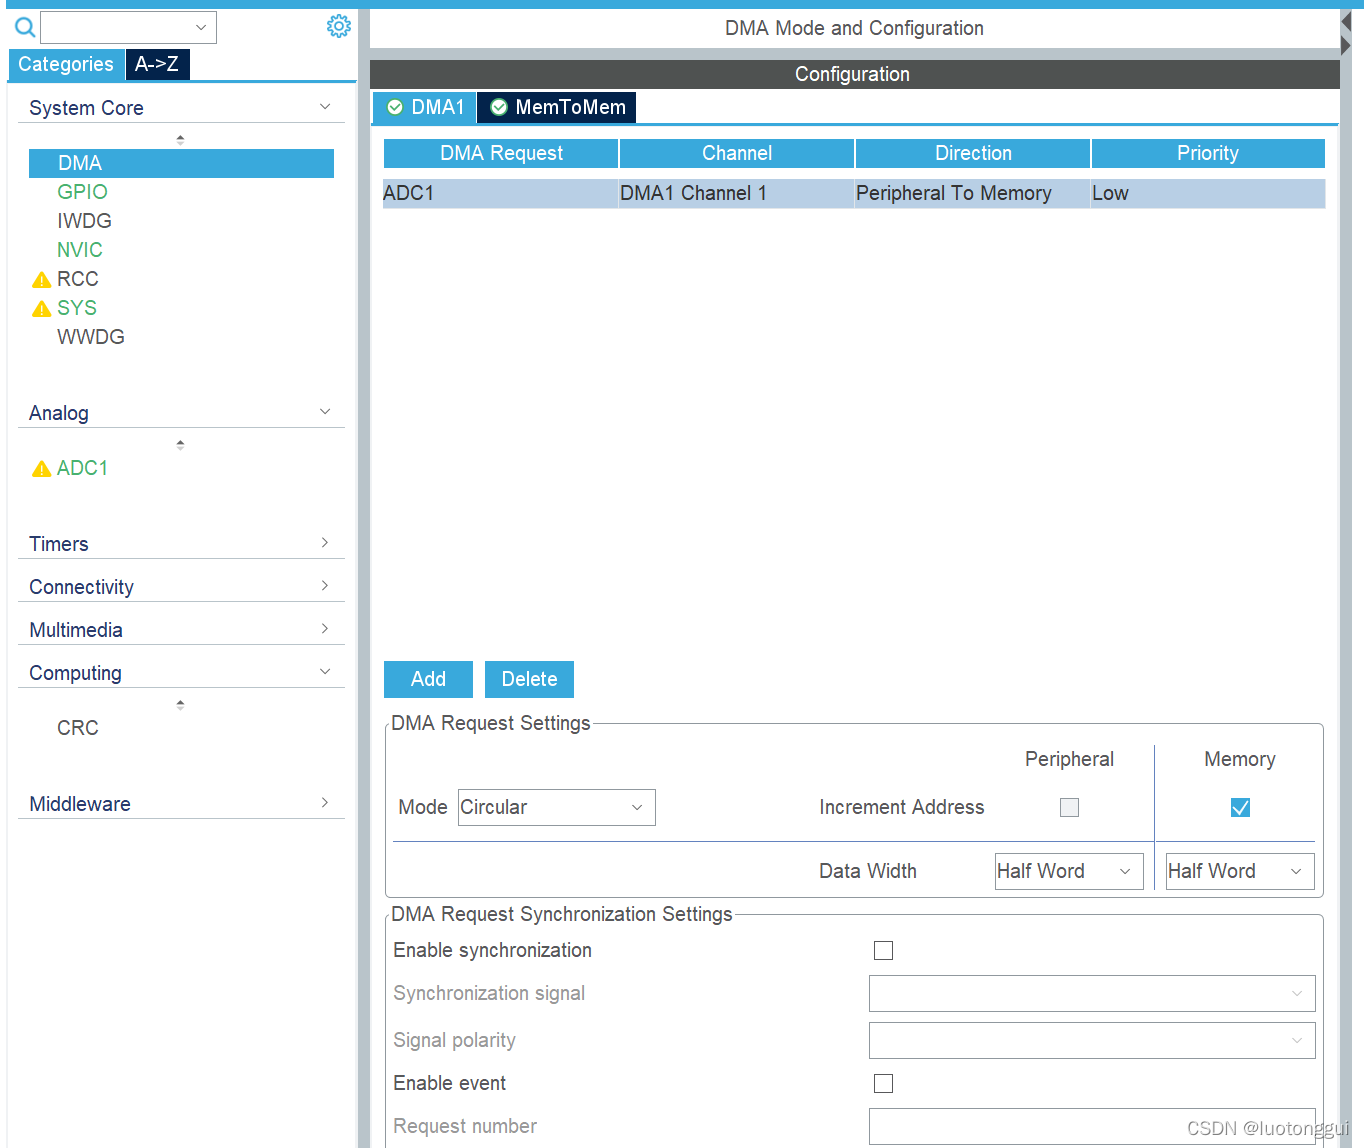Toggle Peripheral increment address checkbox
Image resolution: width=1364 pixels, height=1148 pixels.
coord(1069,807)
